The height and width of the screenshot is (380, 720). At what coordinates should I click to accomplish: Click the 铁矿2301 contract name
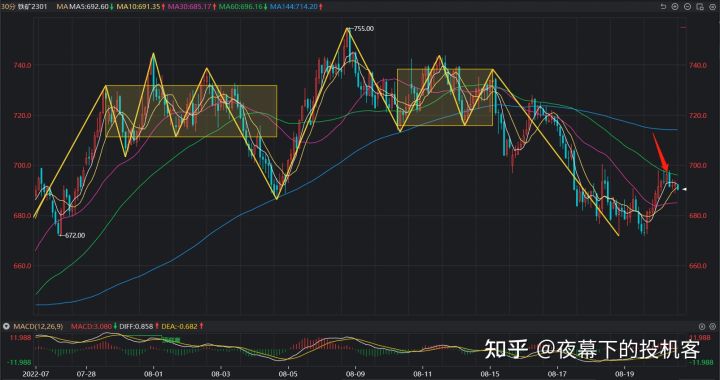click(x=32, y=6)
